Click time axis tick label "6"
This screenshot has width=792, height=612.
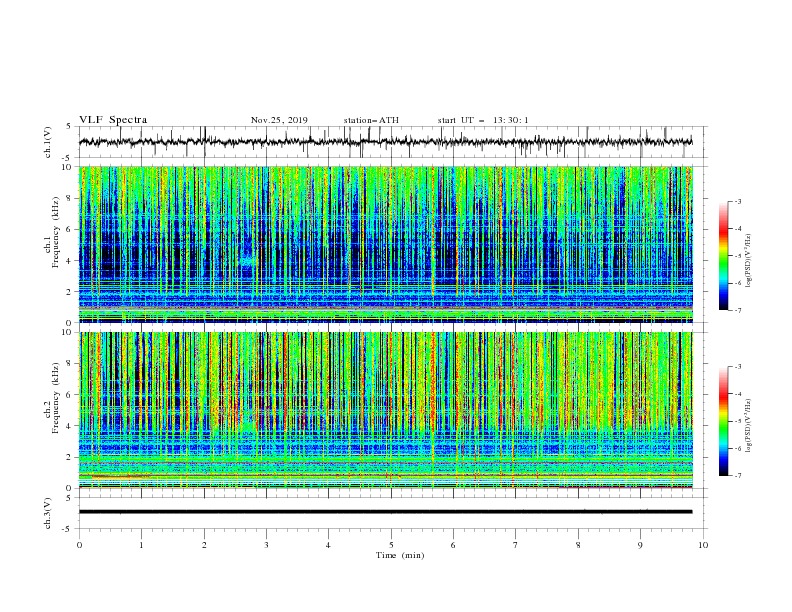pyautogui.click(x=453, y=545)
